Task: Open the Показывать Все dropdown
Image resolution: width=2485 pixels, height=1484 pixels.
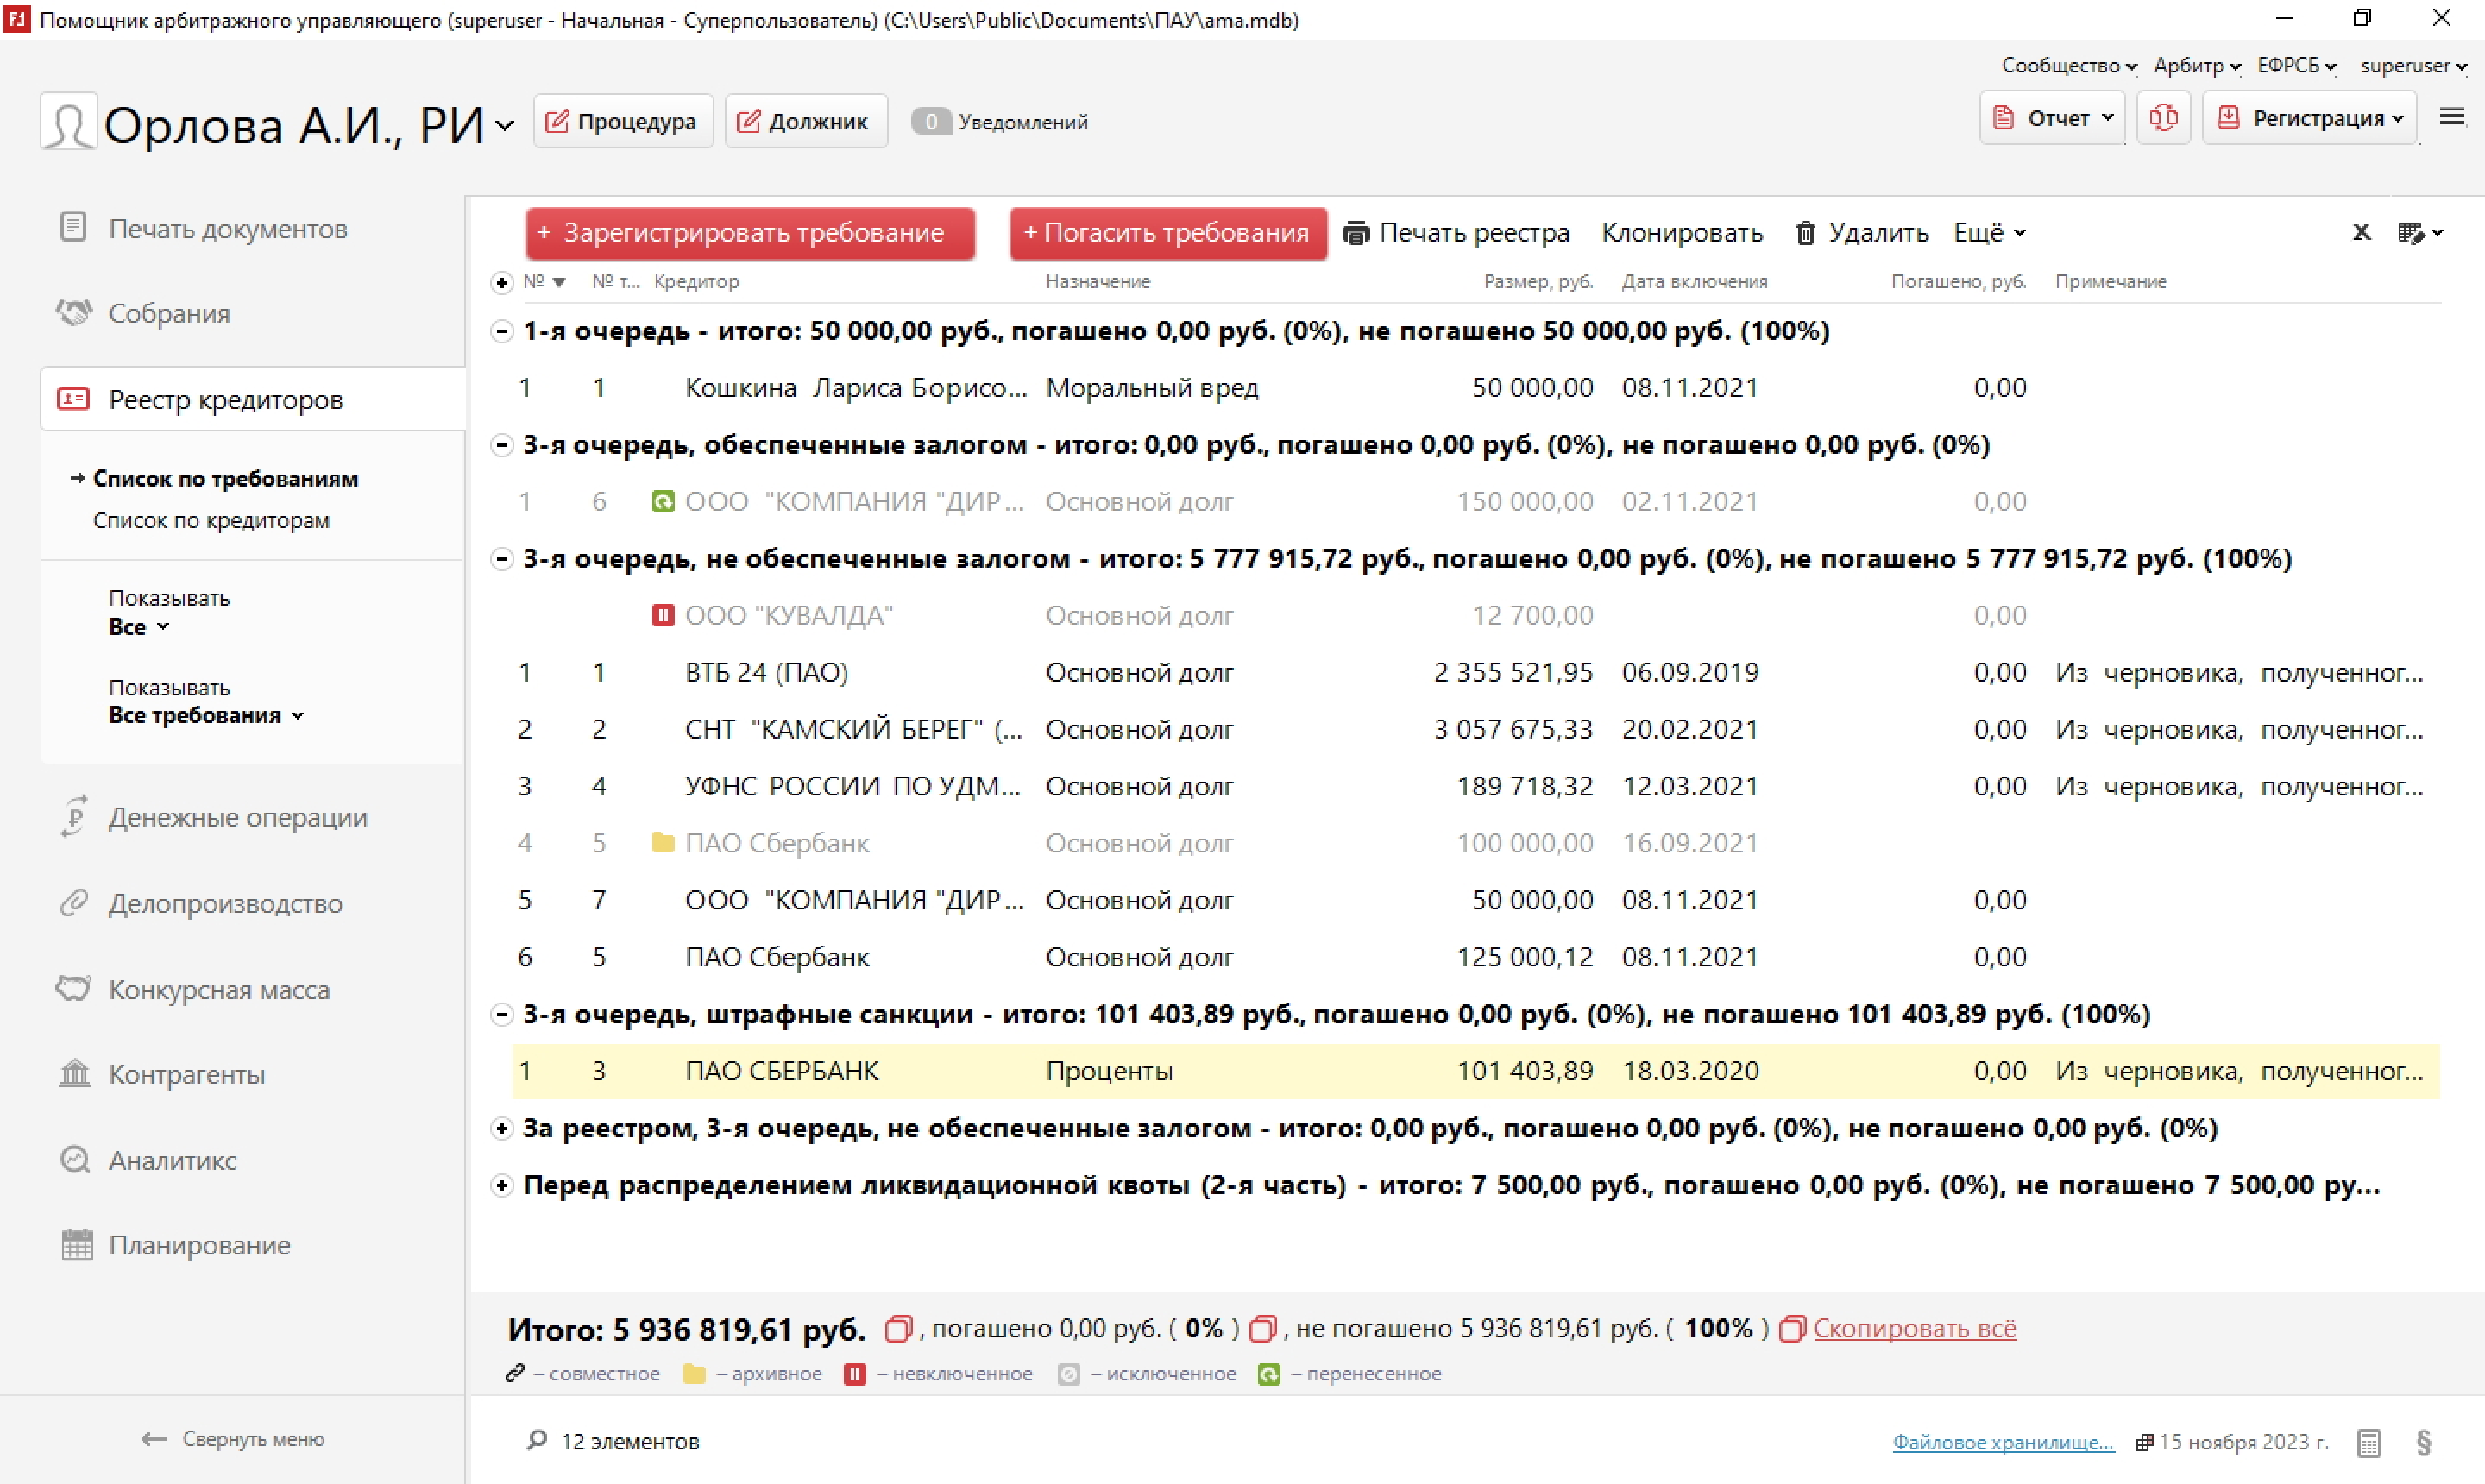Action: pos(139,627)
